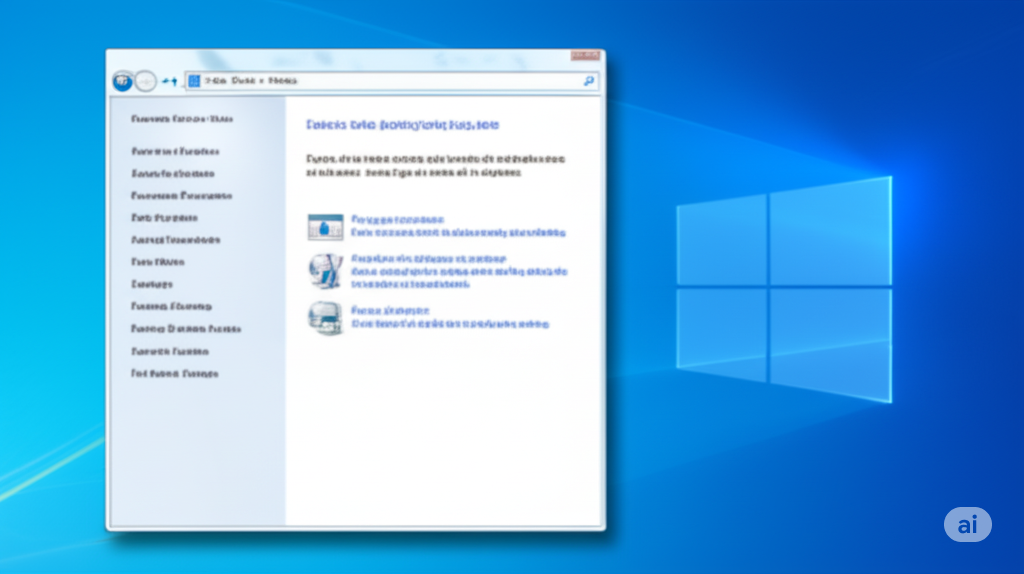Click the blue Control Panel icon in the address bar

(x=194, y=81)
